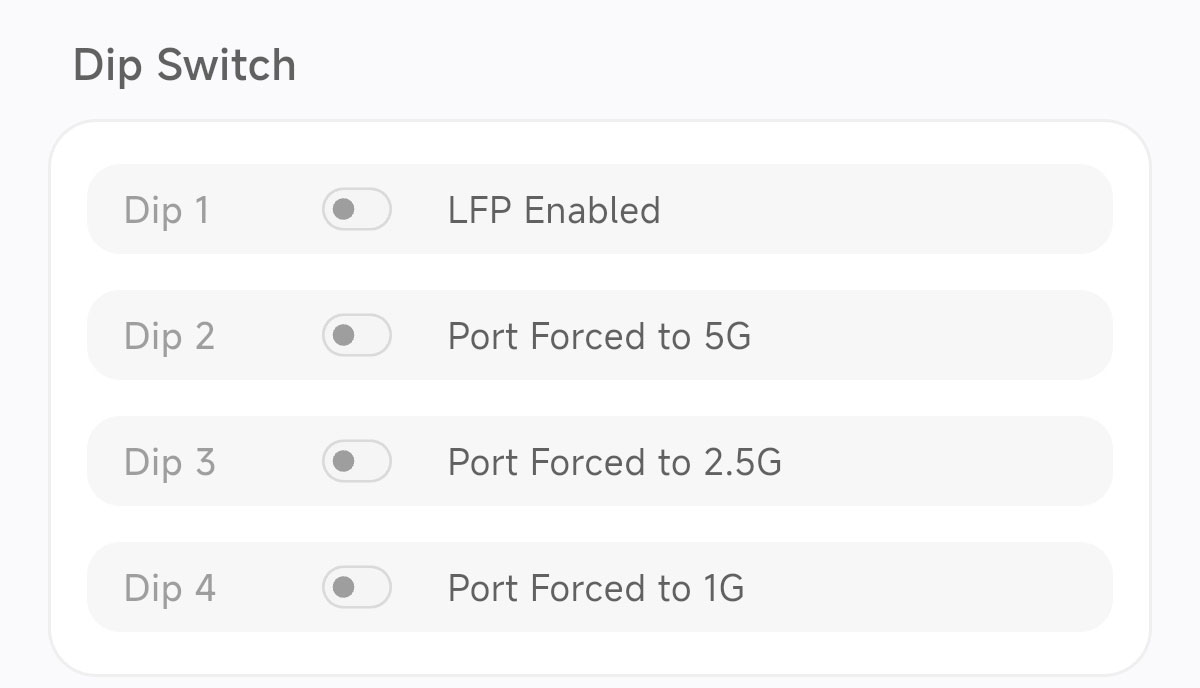
Task: Tap the gray dot in the Dip 3 toggle
Action: (343, 462)
